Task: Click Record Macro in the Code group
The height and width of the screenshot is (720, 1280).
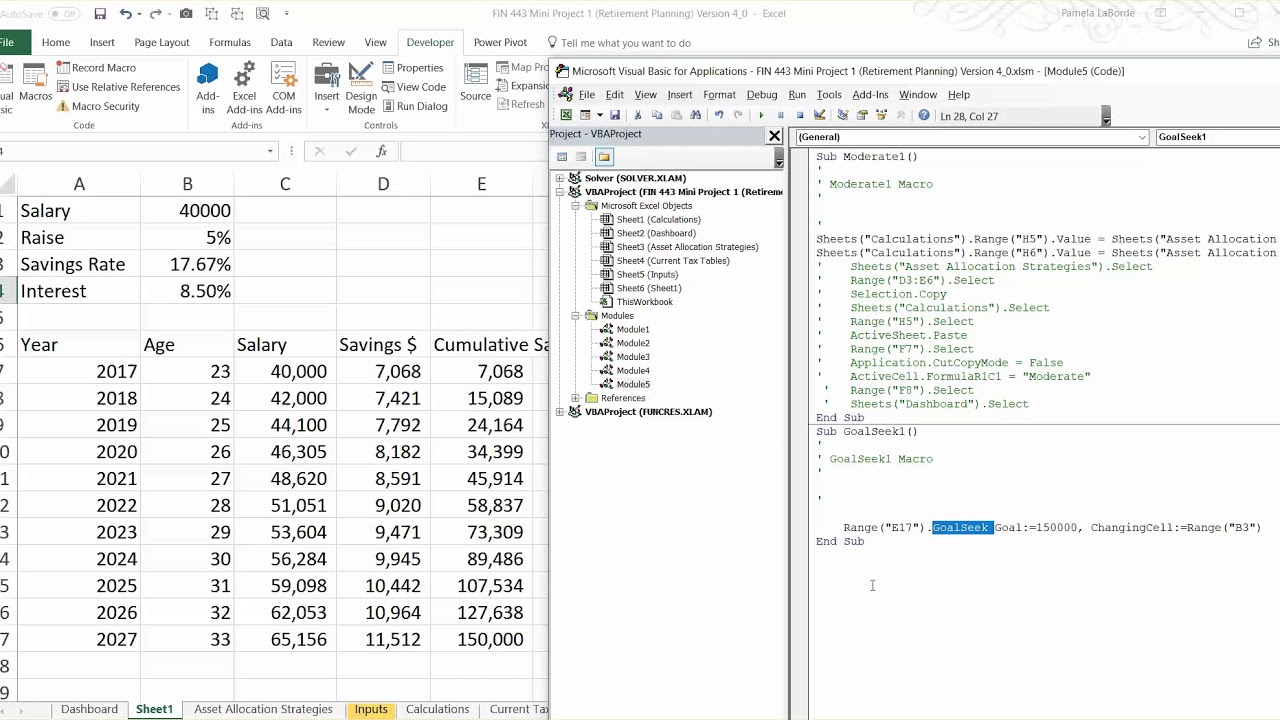Action: [96, 68]
